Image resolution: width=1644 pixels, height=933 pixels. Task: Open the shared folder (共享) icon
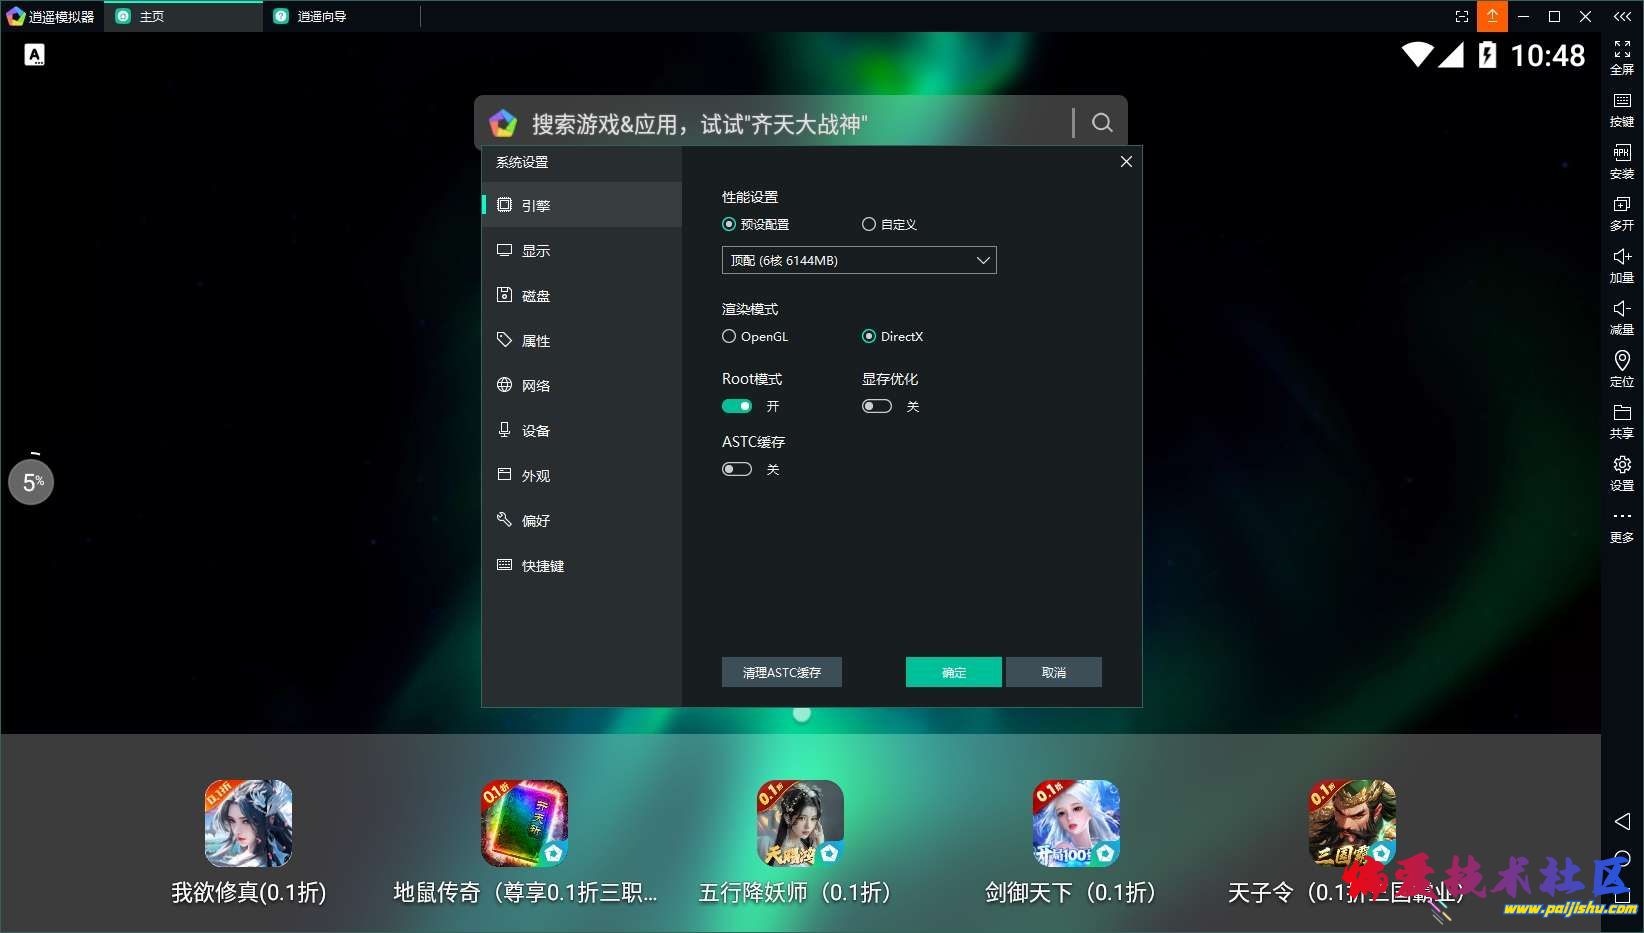tap(1621, 420)
